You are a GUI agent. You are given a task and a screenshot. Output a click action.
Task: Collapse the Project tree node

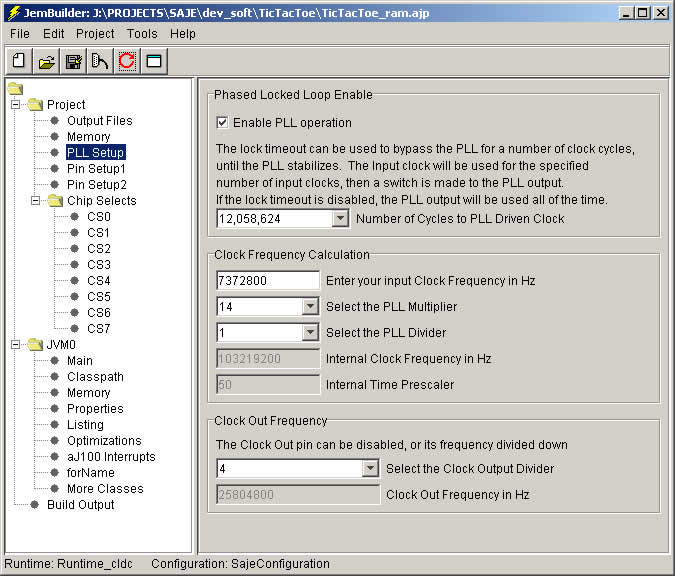click(x=15, y=104)
